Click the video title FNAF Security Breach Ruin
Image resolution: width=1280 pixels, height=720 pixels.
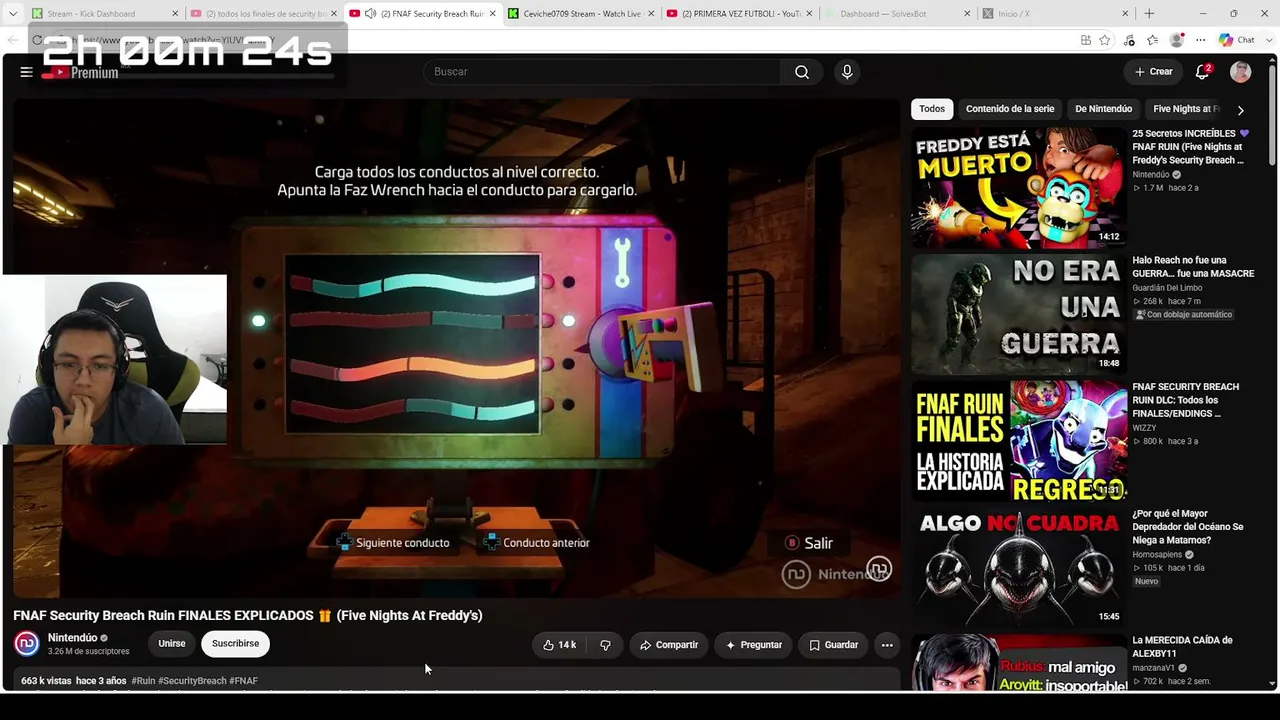pyautogui.click(x=248, y=616)
